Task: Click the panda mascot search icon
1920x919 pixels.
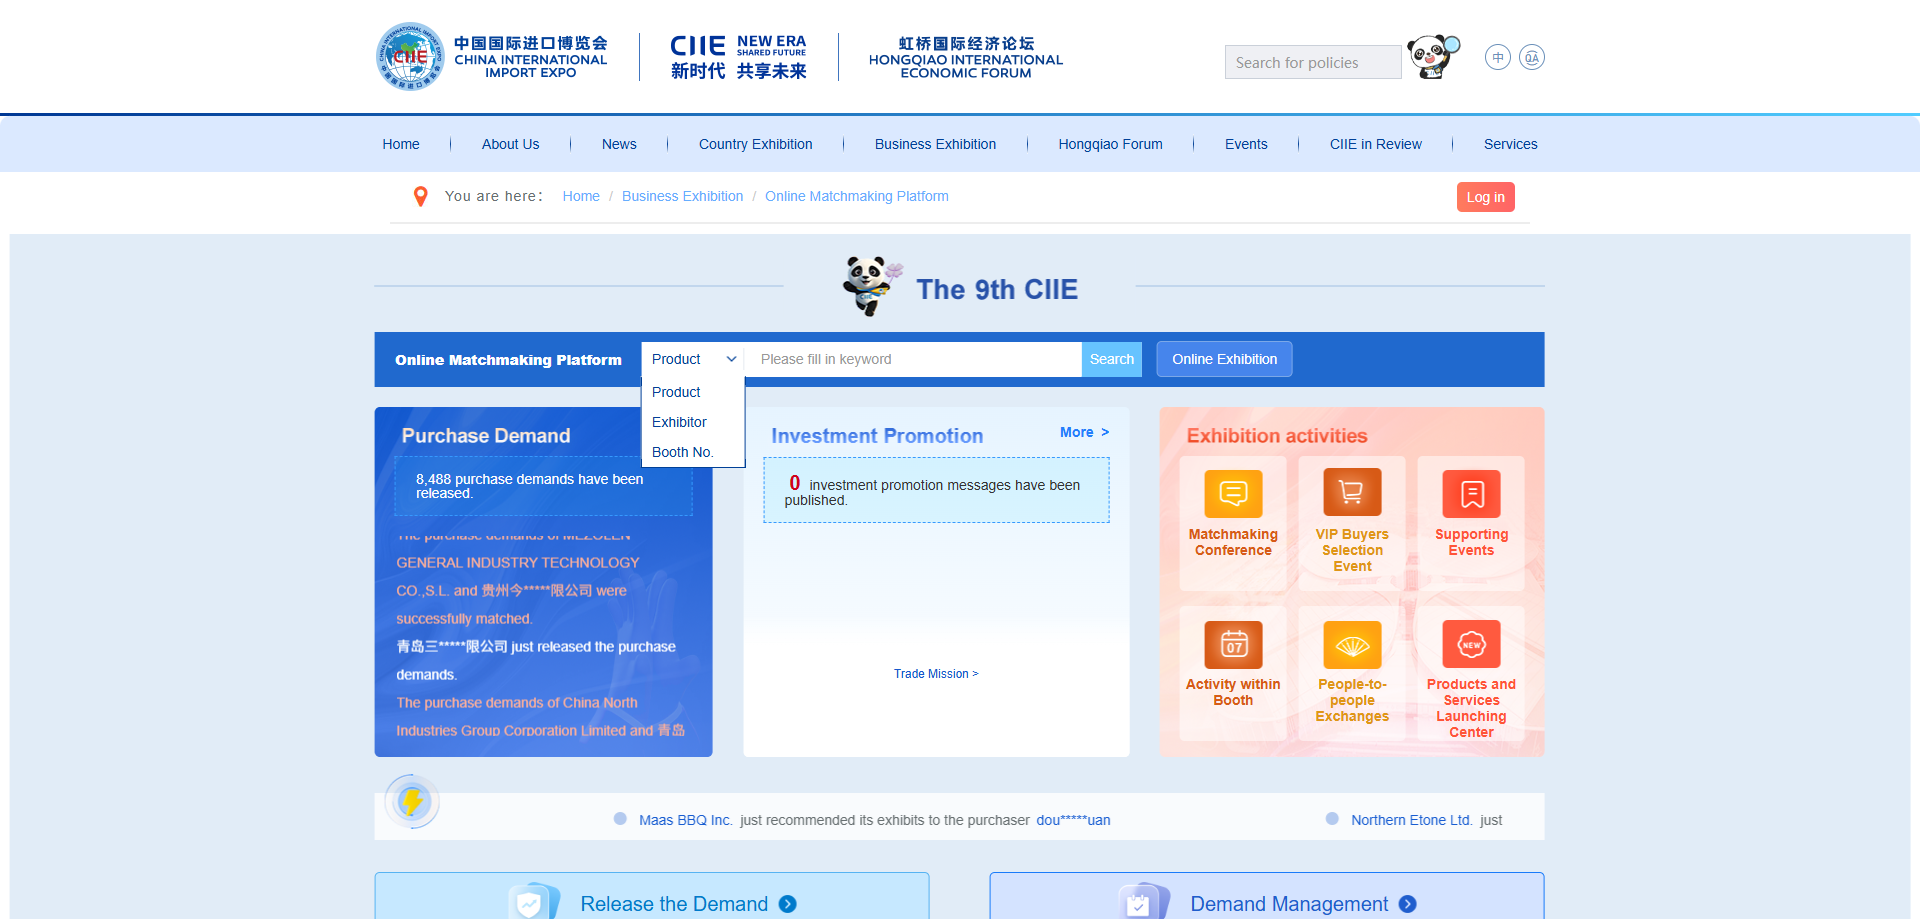Action: tap(1433, 57)
